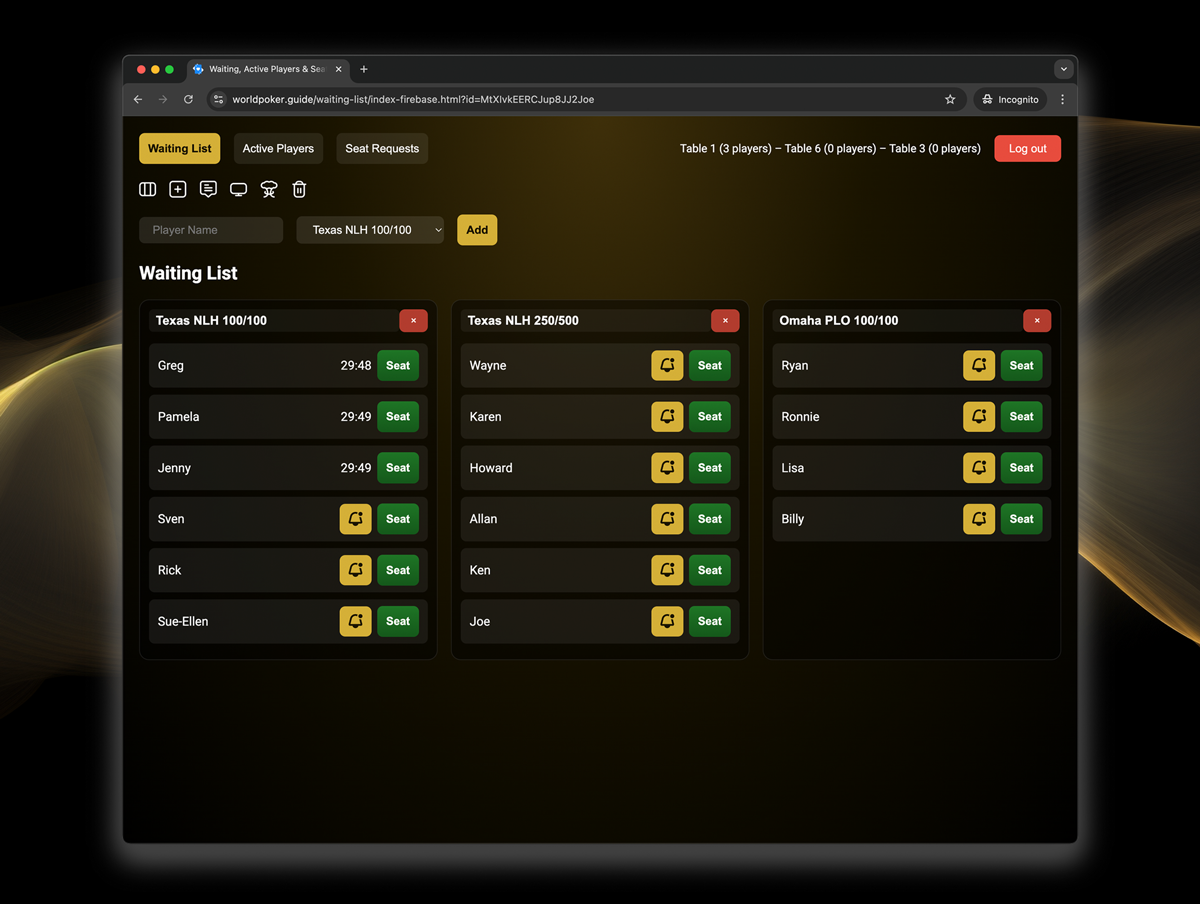The height and width of the screenshot is (904, 1200).
Task: Click the Player Name input field
Action: click(x=211, y=230)
